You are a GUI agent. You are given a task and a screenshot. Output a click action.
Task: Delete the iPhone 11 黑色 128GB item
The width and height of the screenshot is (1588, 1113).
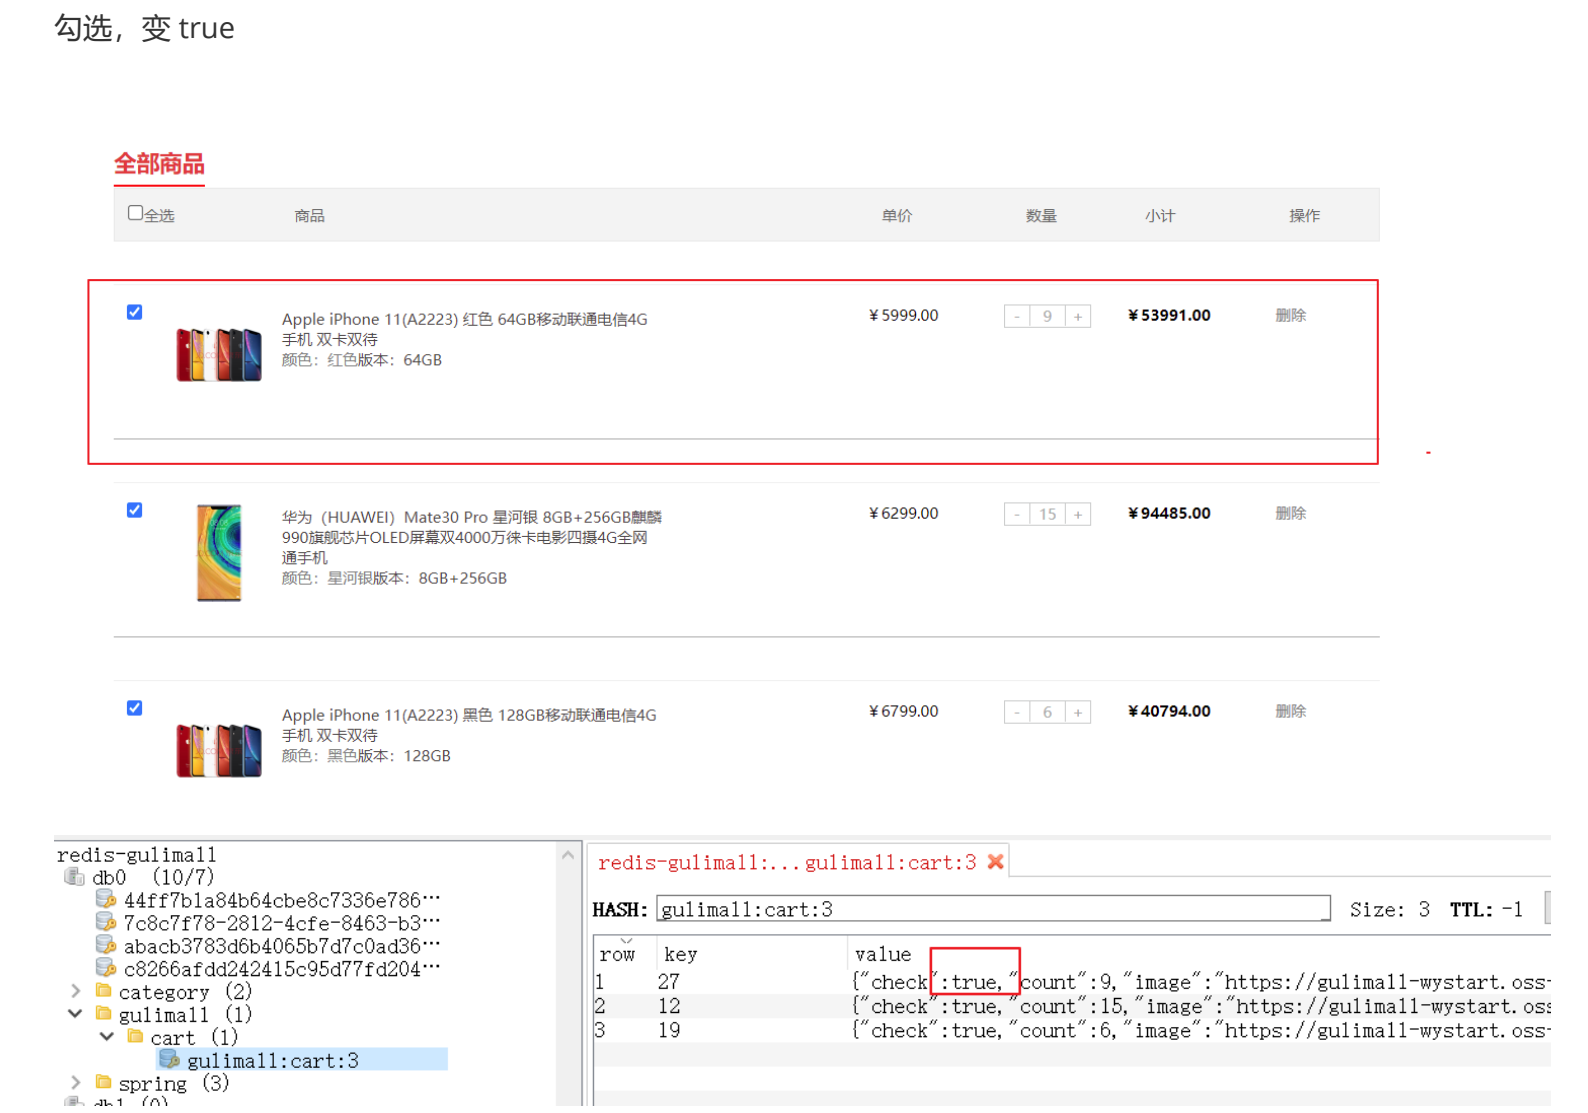coord(1290,711)
